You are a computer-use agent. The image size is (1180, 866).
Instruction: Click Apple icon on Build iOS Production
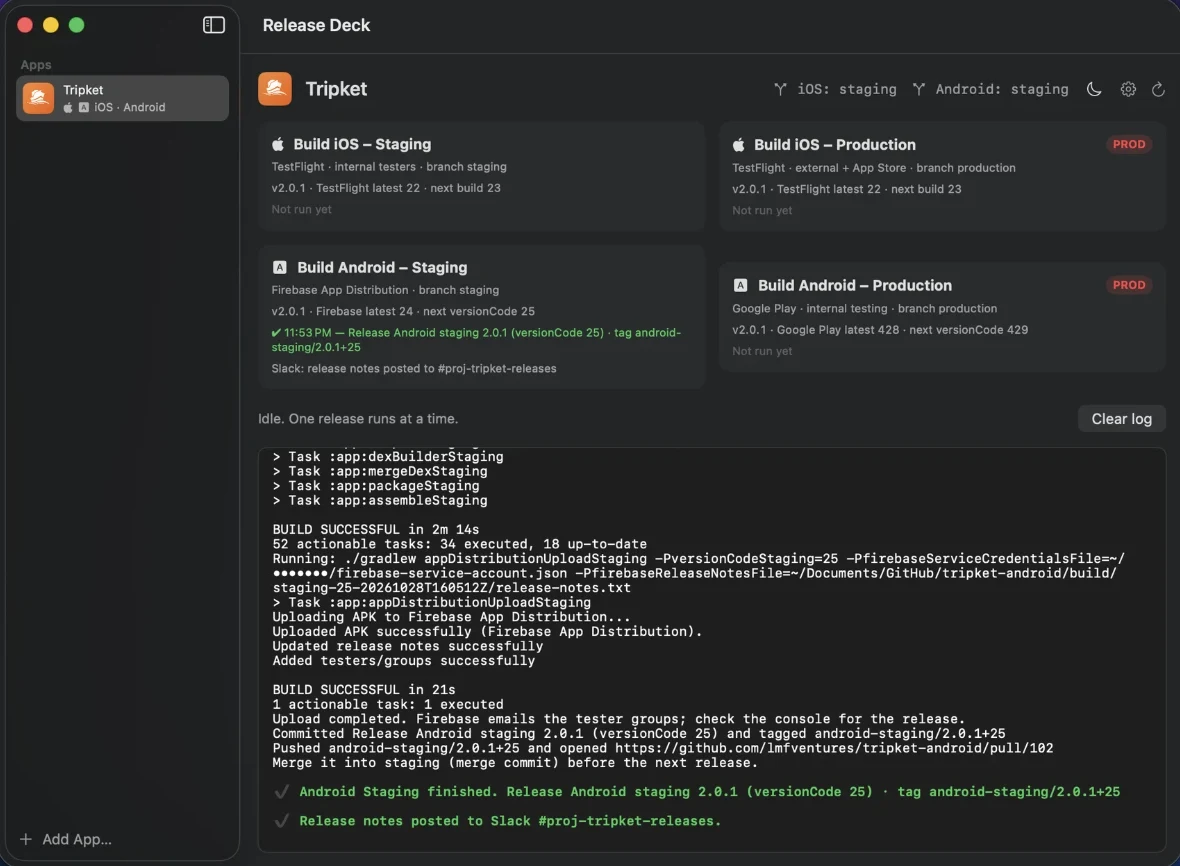tap(739, 144)
